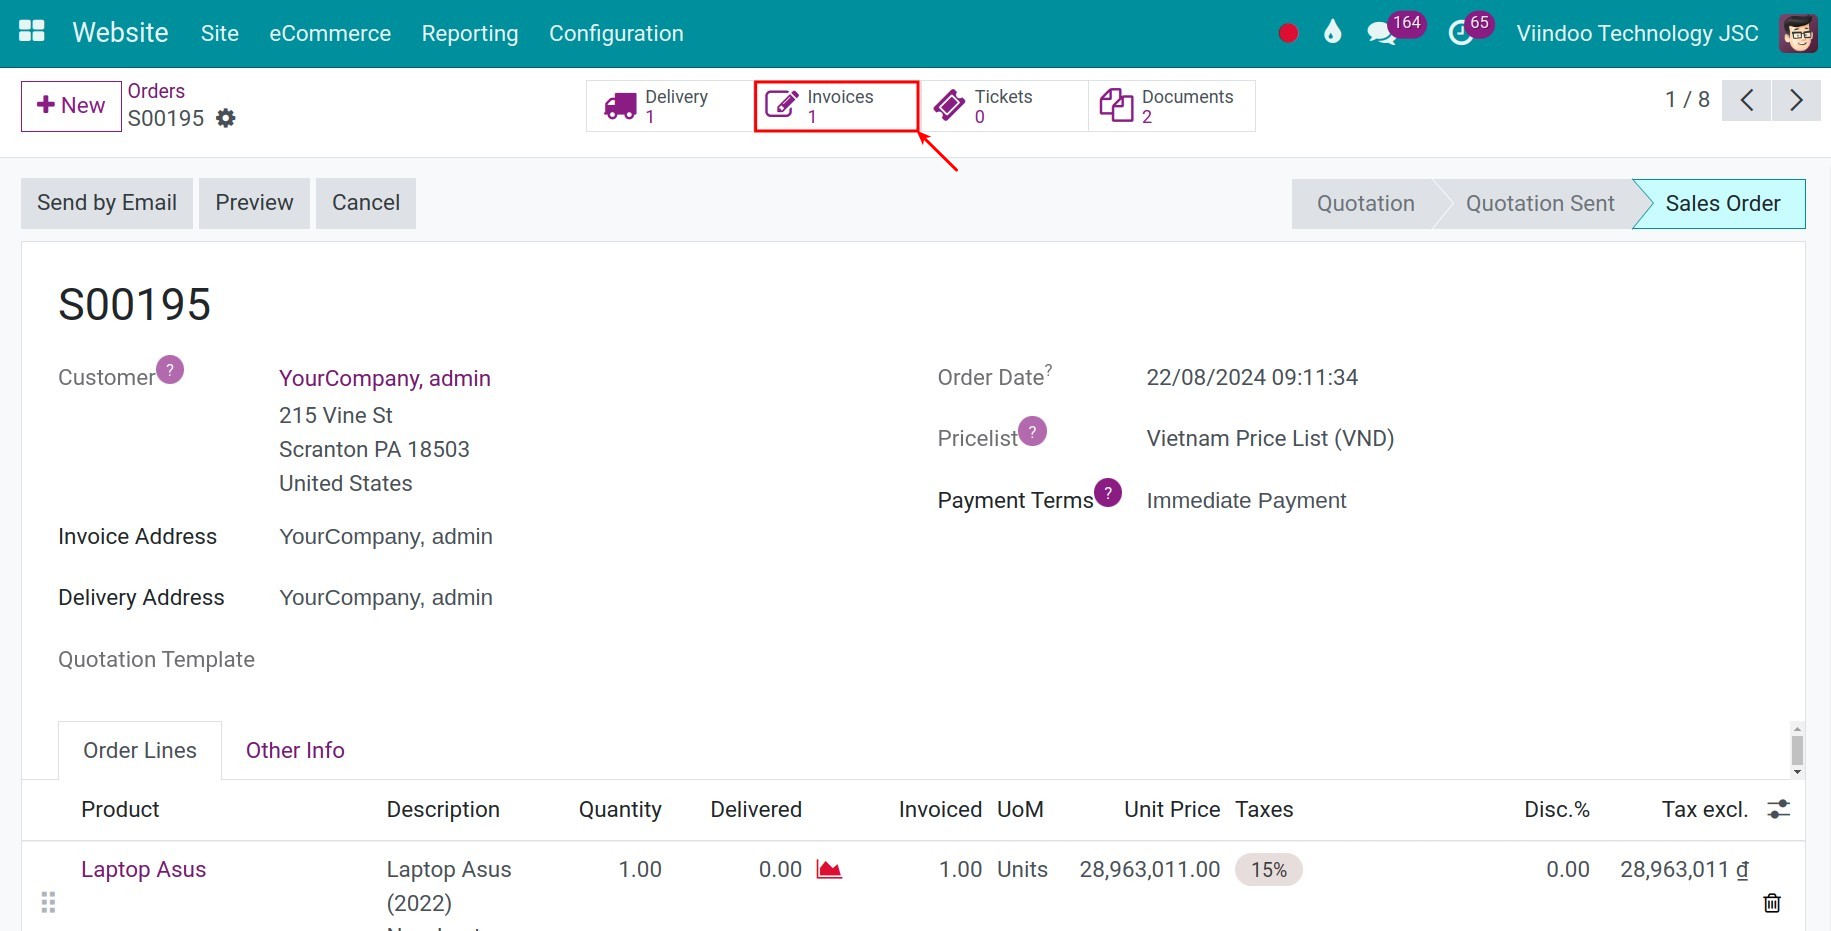Viewport: 1831px width, 931px height.
Task: Sort by the Product column header
Action: coord(120,809)
